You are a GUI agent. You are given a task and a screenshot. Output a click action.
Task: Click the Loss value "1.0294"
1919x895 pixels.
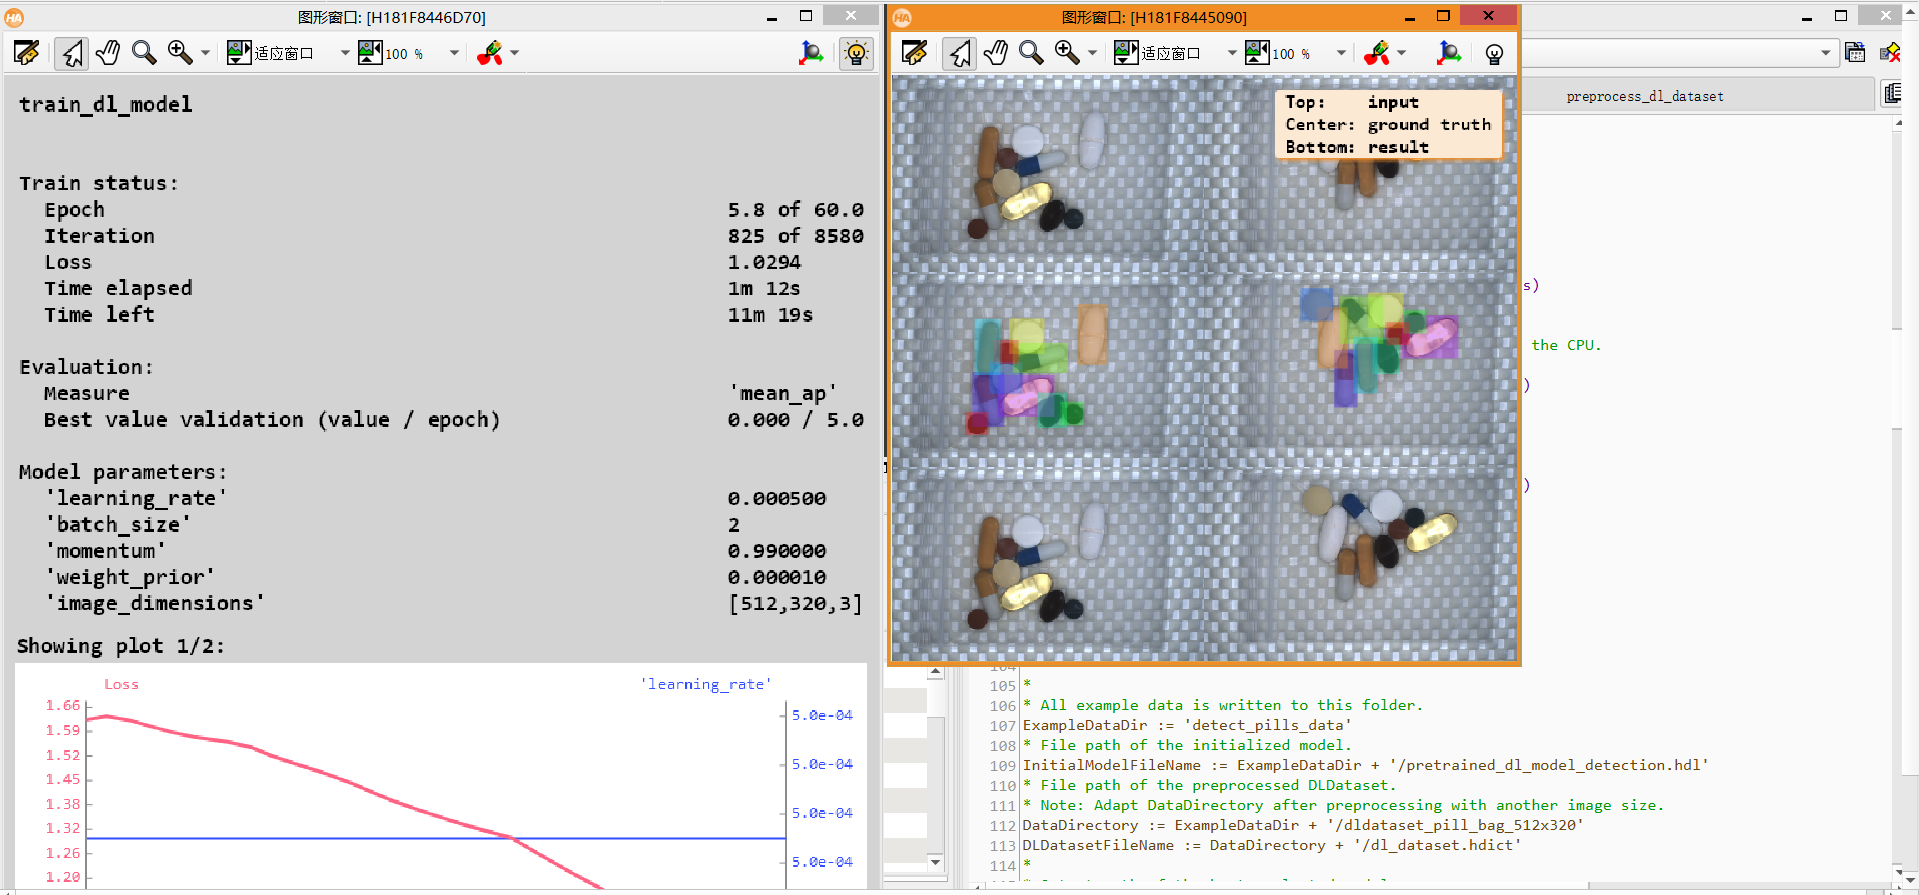pos(764,262)
